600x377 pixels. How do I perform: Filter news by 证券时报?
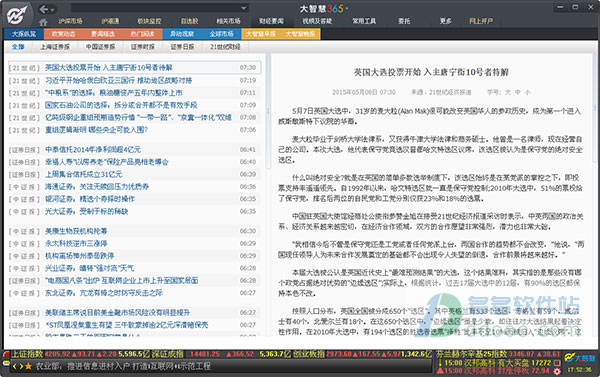tap(143, 47)
